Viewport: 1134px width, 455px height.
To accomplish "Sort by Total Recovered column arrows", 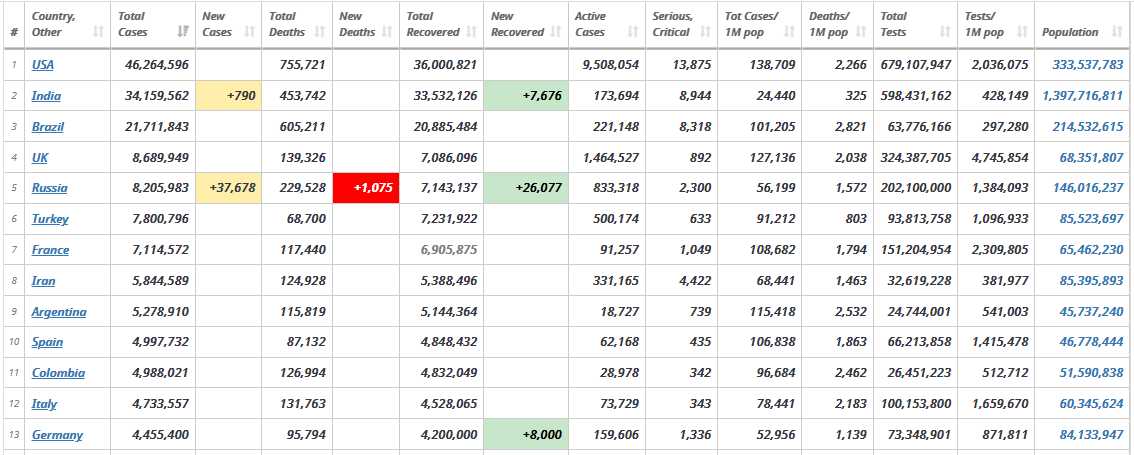I will (x=472, y=32).
